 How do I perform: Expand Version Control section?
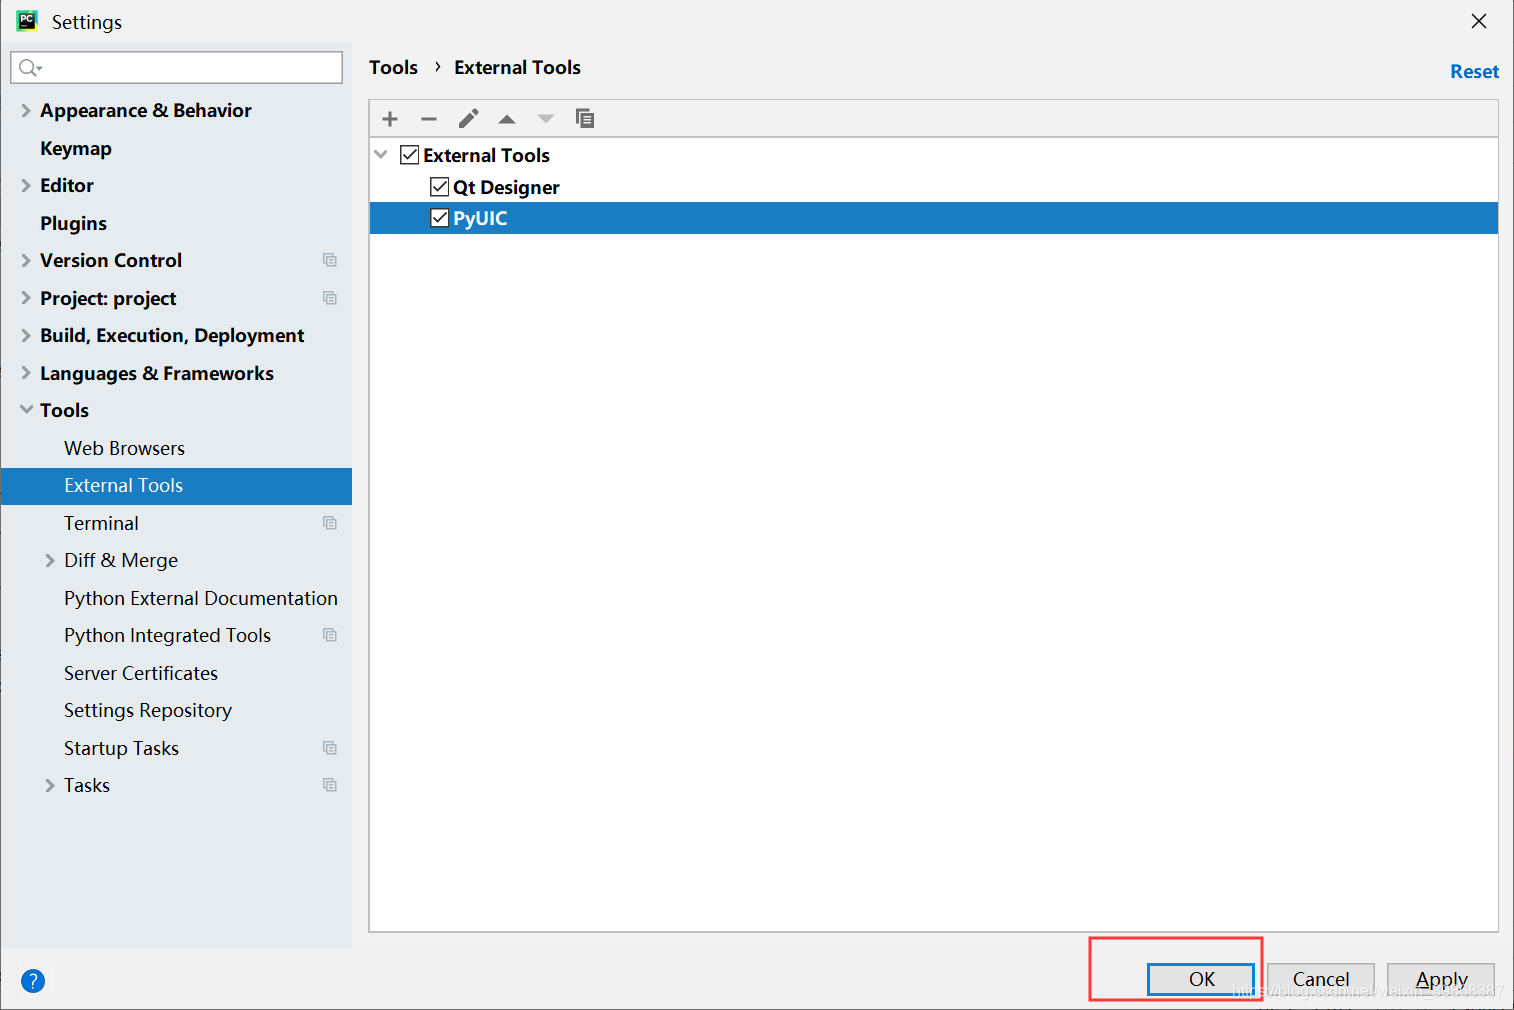[26, 260]
